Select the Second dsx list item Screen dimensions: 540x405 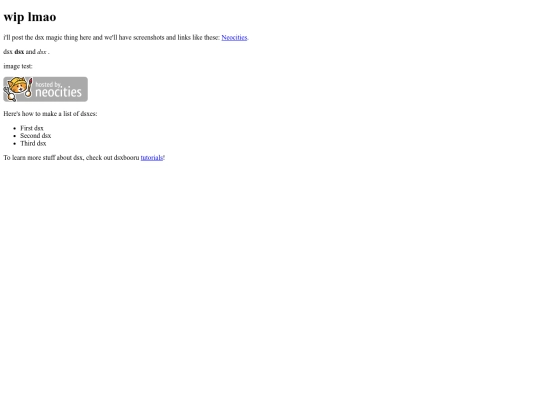click(x=35, y=136)
